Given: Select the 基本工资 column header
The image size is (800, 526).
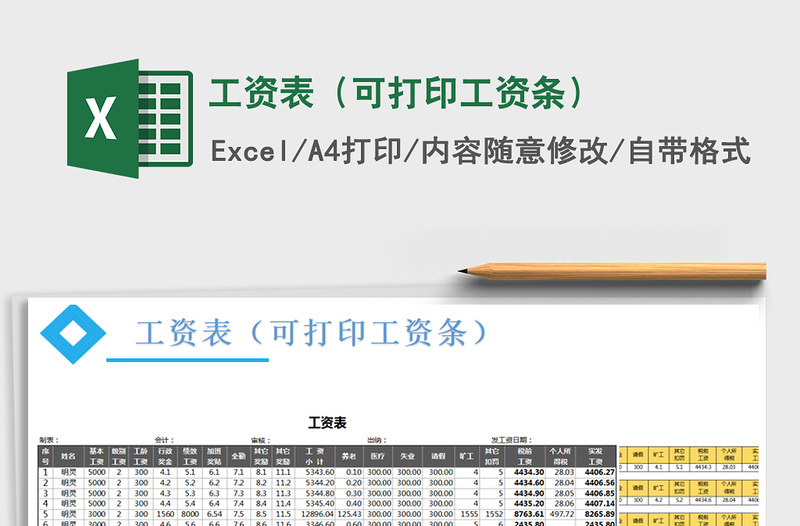Looking at the screenshot, I should pos(96,456).
